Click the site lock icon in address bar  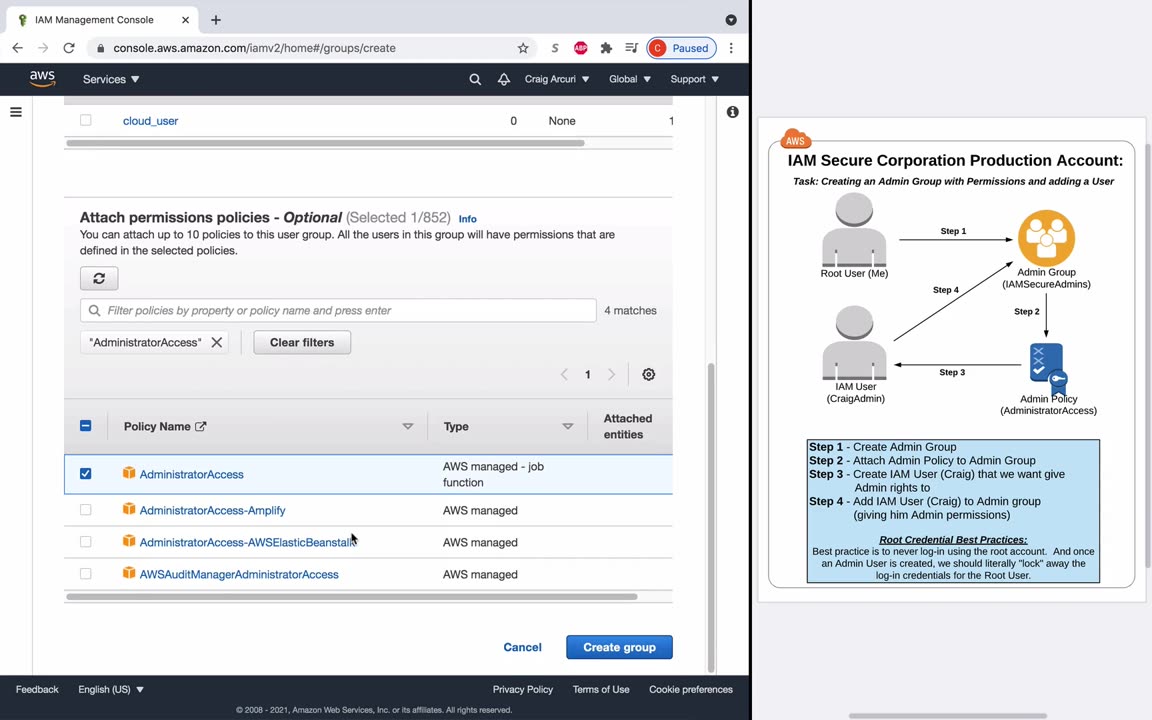click(100, 48)
